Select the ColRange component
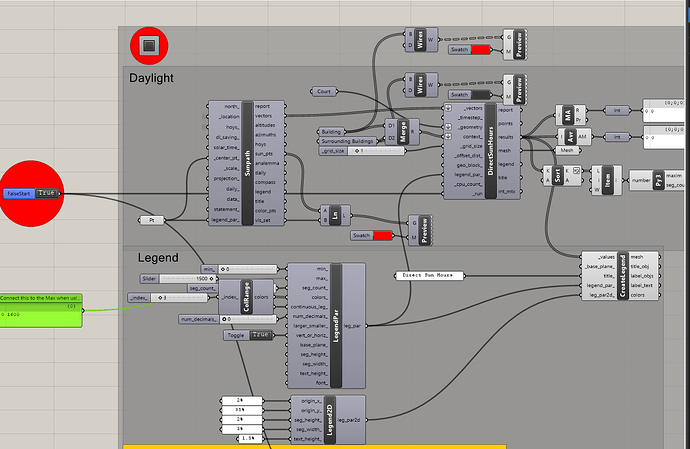The height and width of the screenshot is (449, 690). 246,297
